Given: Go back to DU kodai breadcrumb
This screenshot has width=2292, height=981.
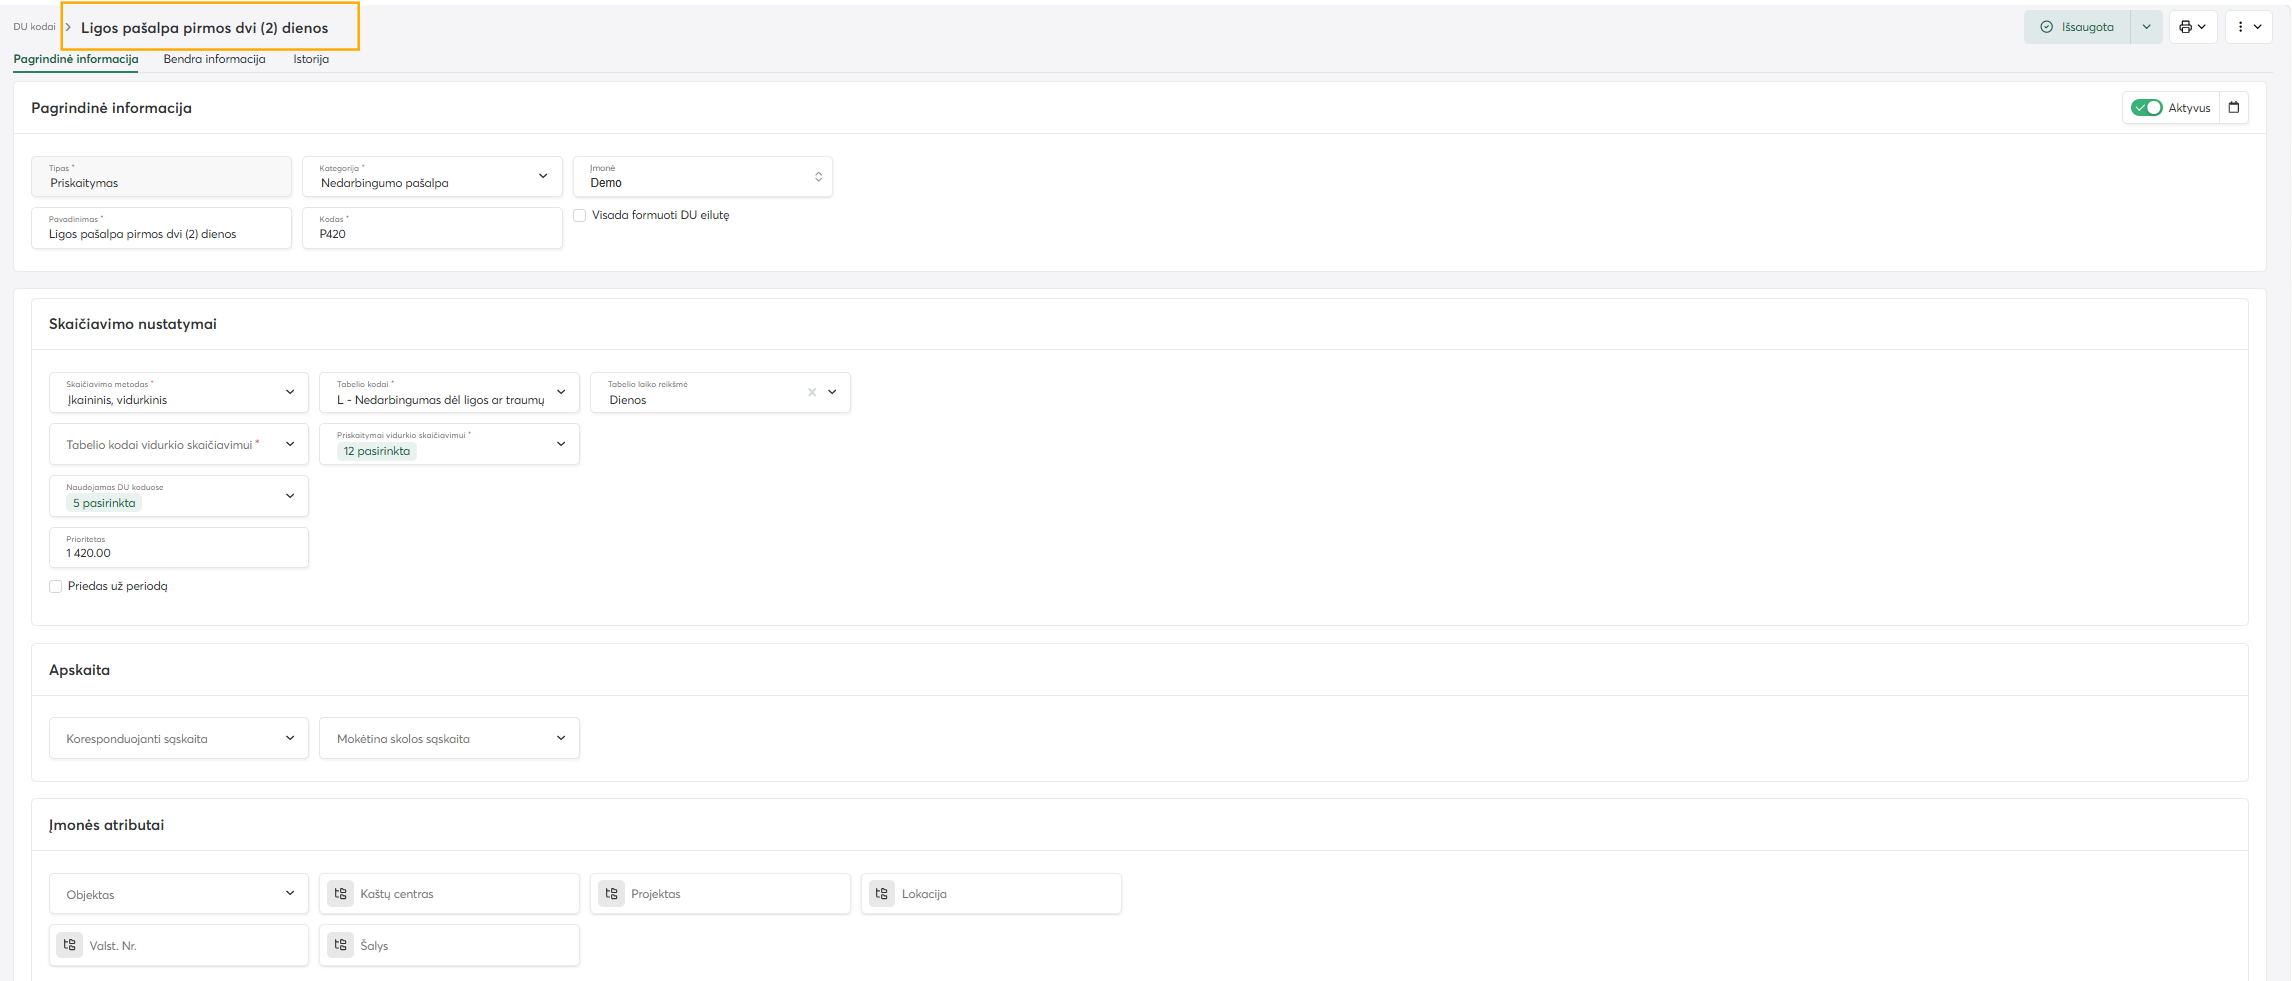Looking at the screenshot, I should tap(34, 27).
